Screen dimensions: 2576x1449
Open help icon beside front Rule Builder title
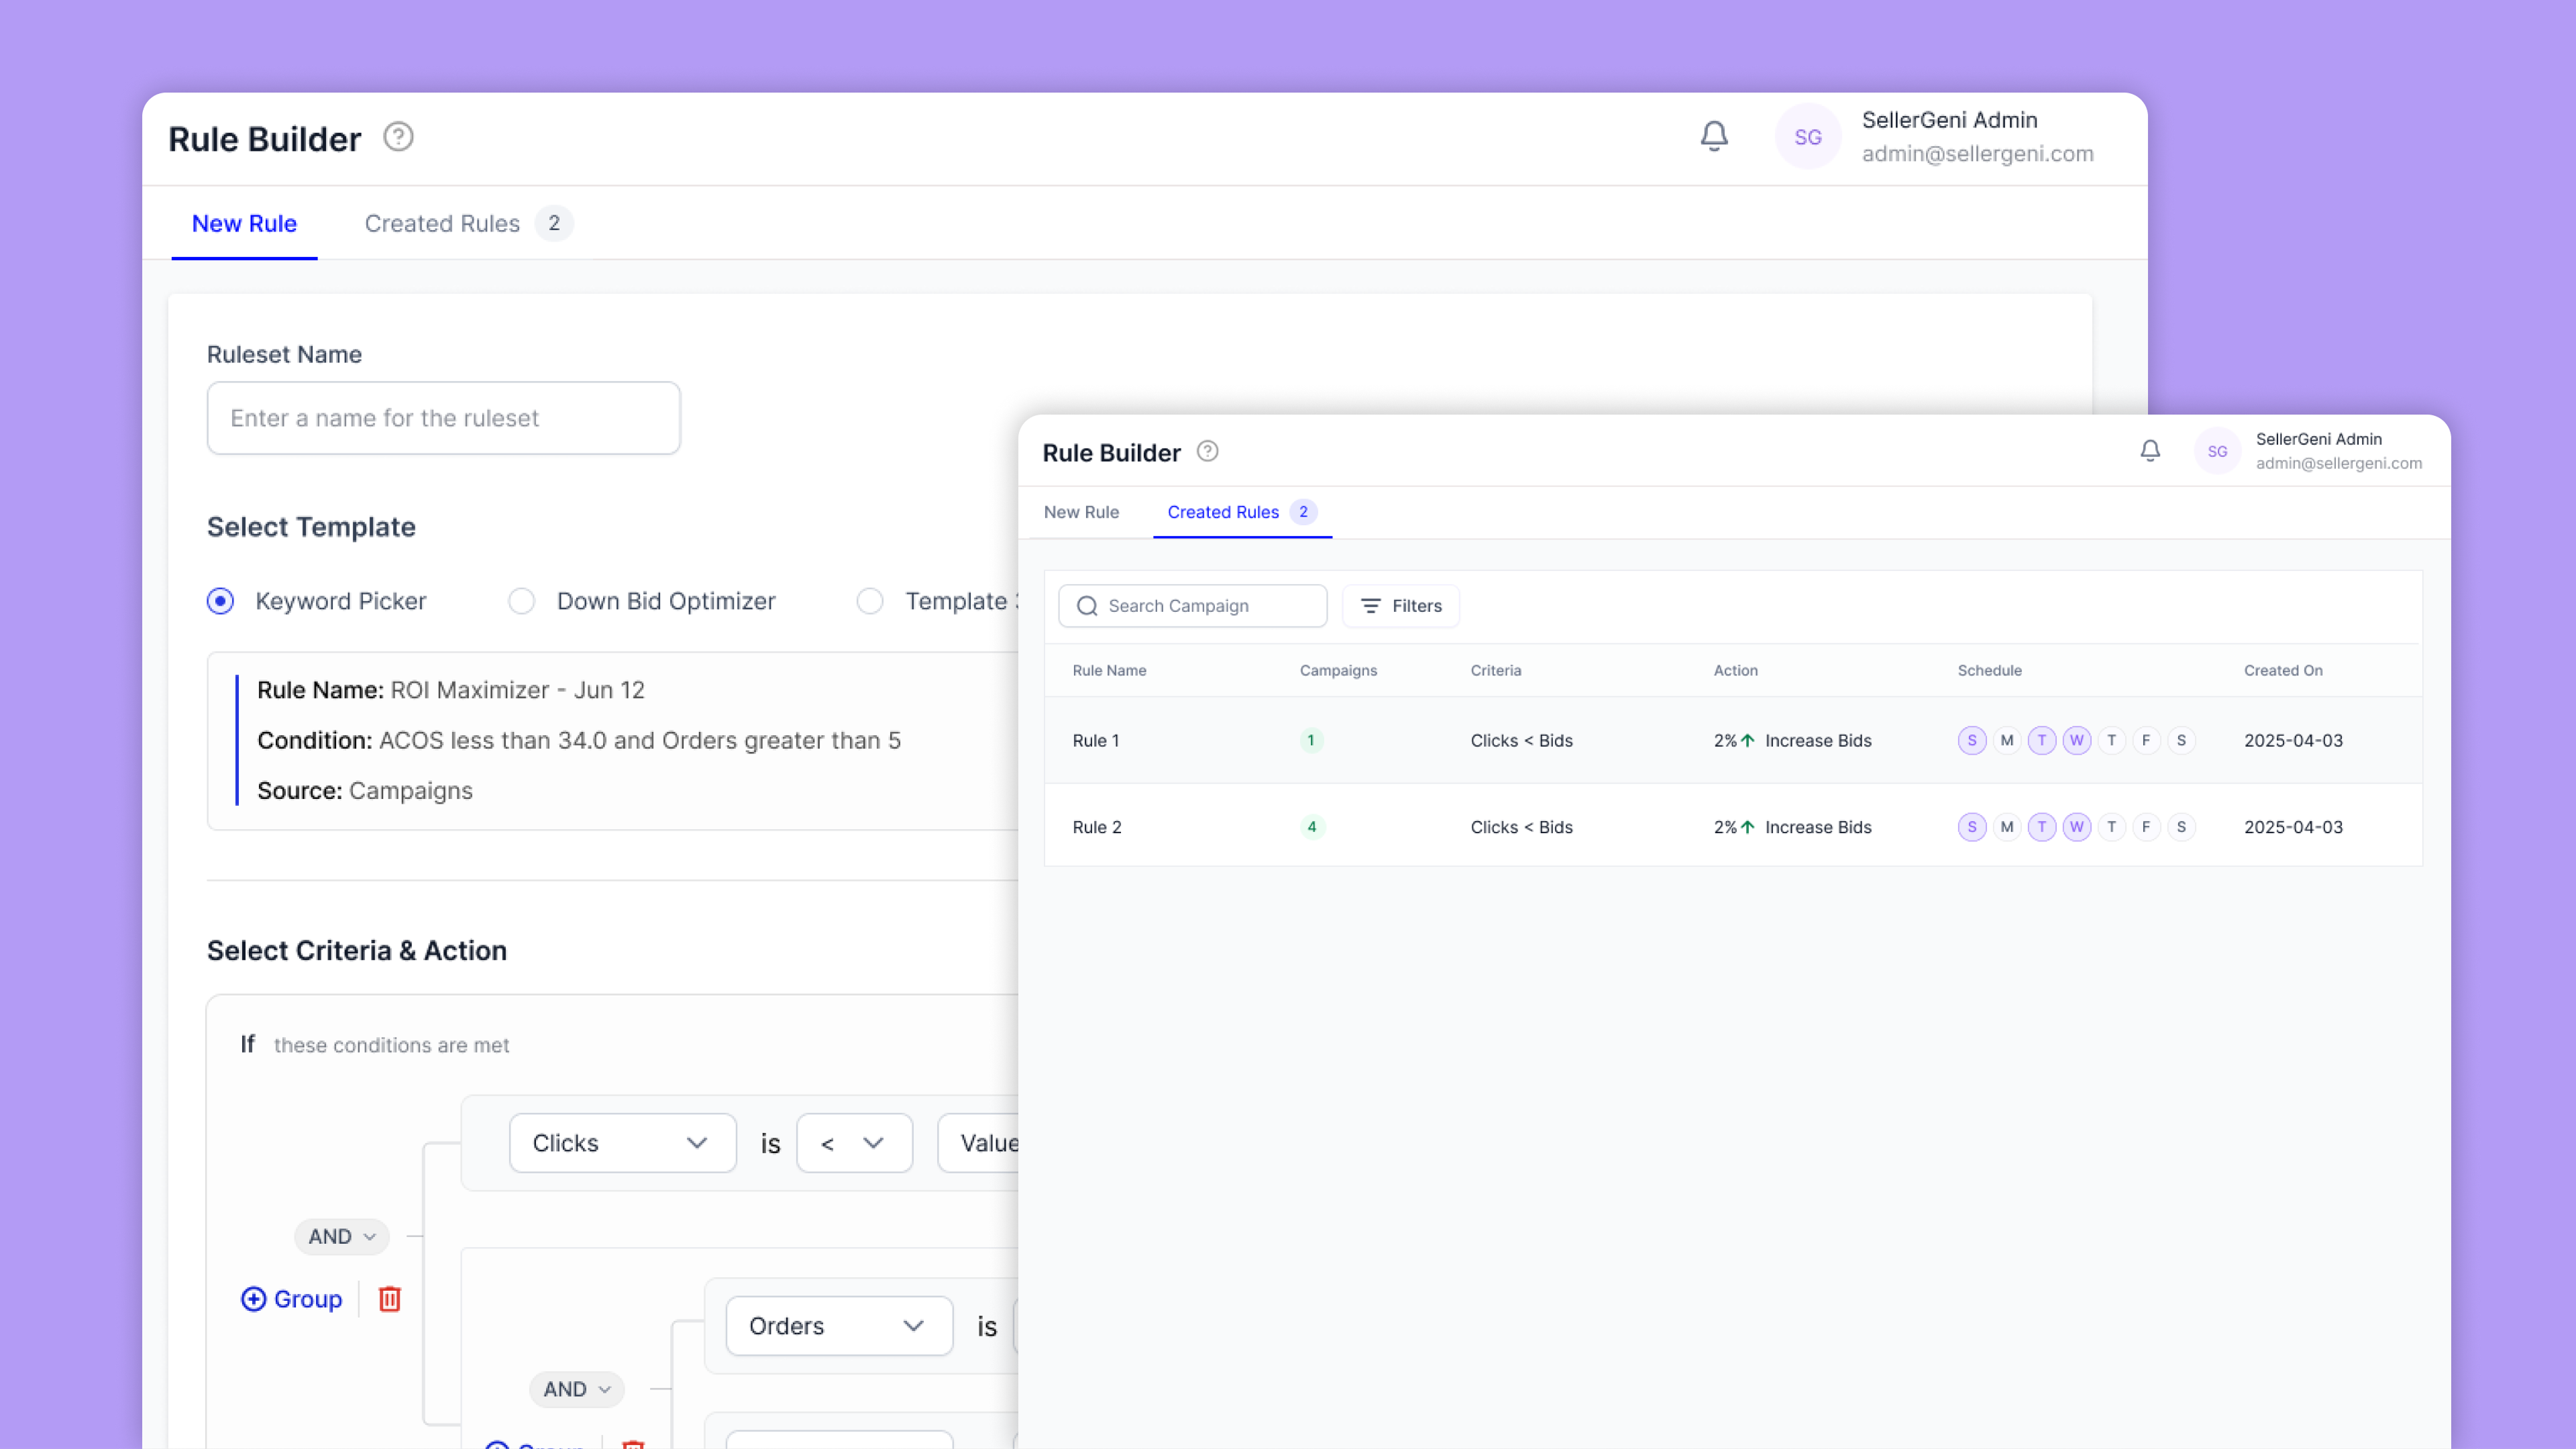(1208, 451)
